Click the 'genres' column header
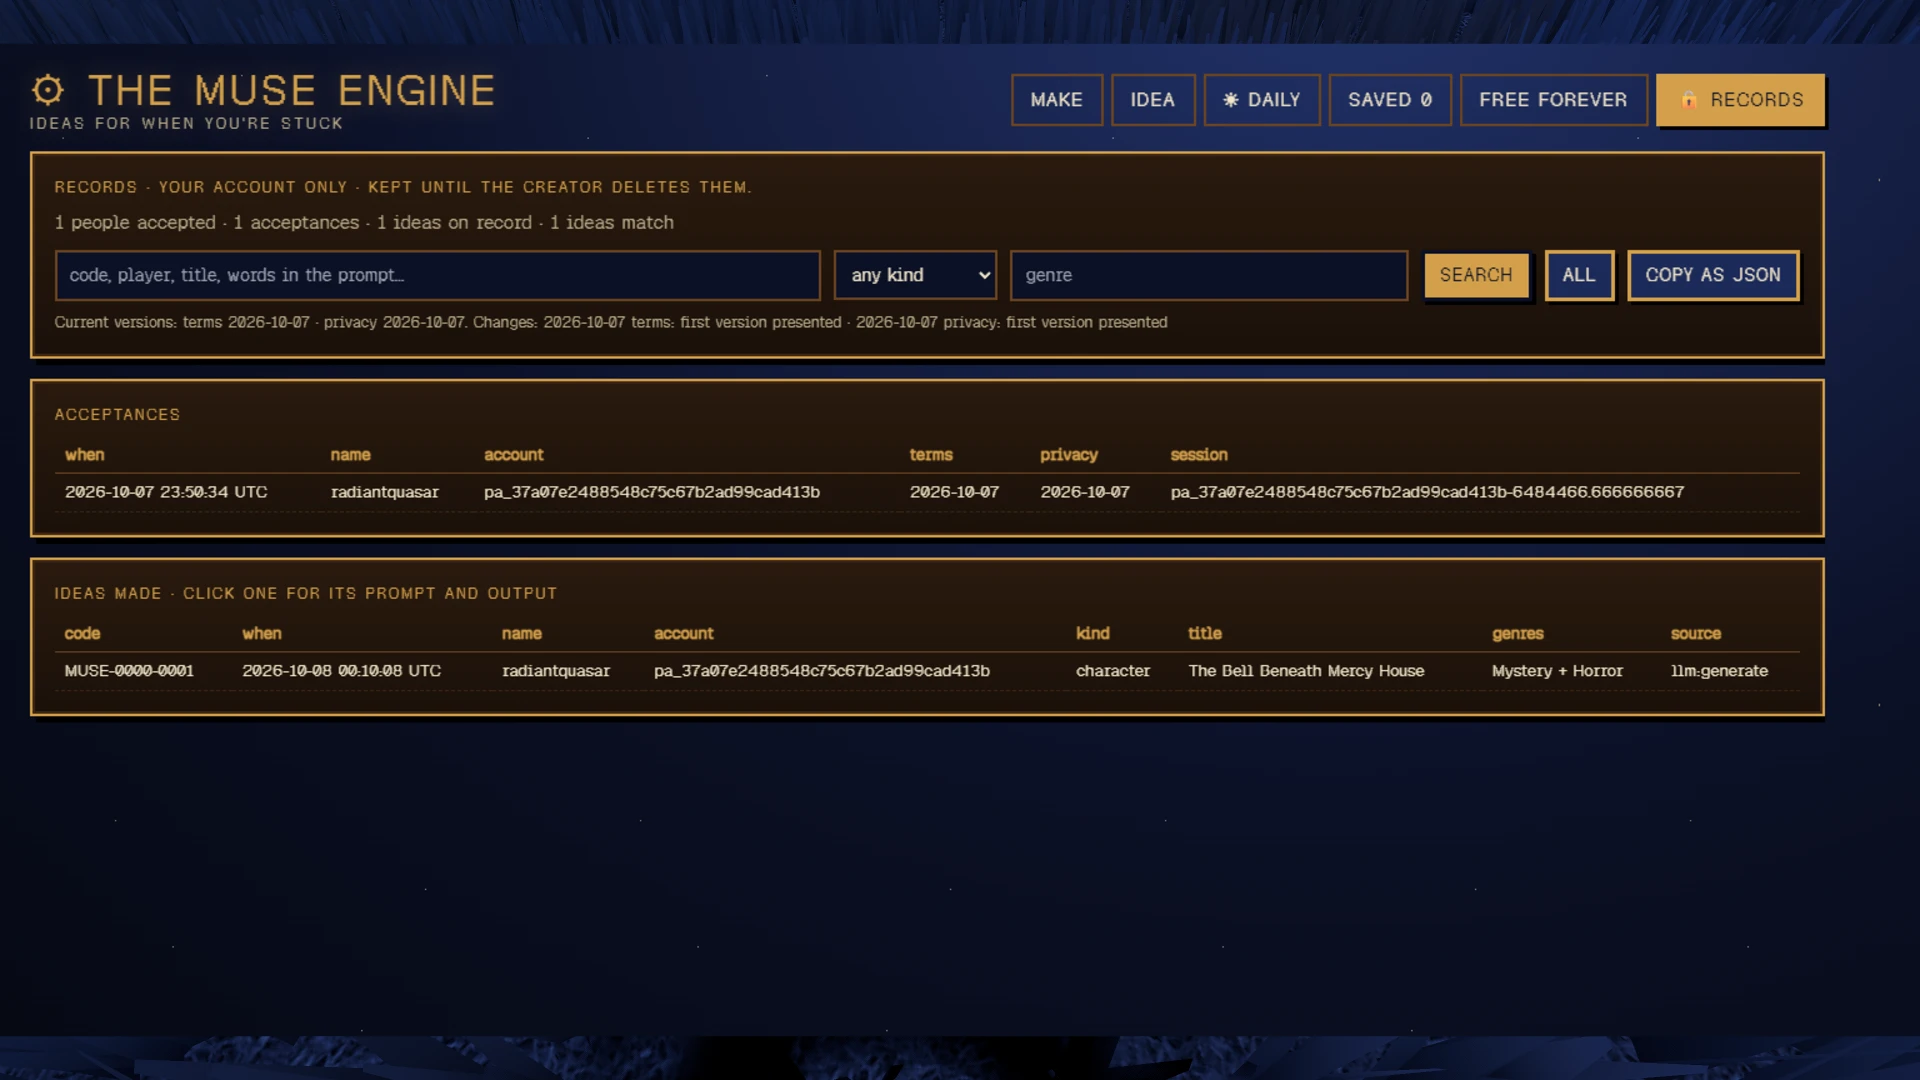The image size is (1920, 1080). coord(1518,634)
